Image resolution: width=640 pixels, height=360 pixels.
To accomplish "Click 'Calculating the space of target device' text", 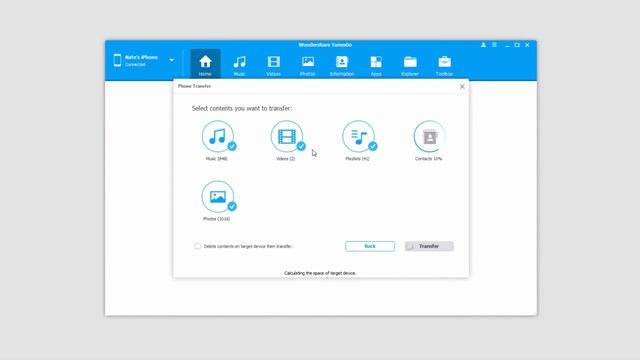I will (320, 273).
